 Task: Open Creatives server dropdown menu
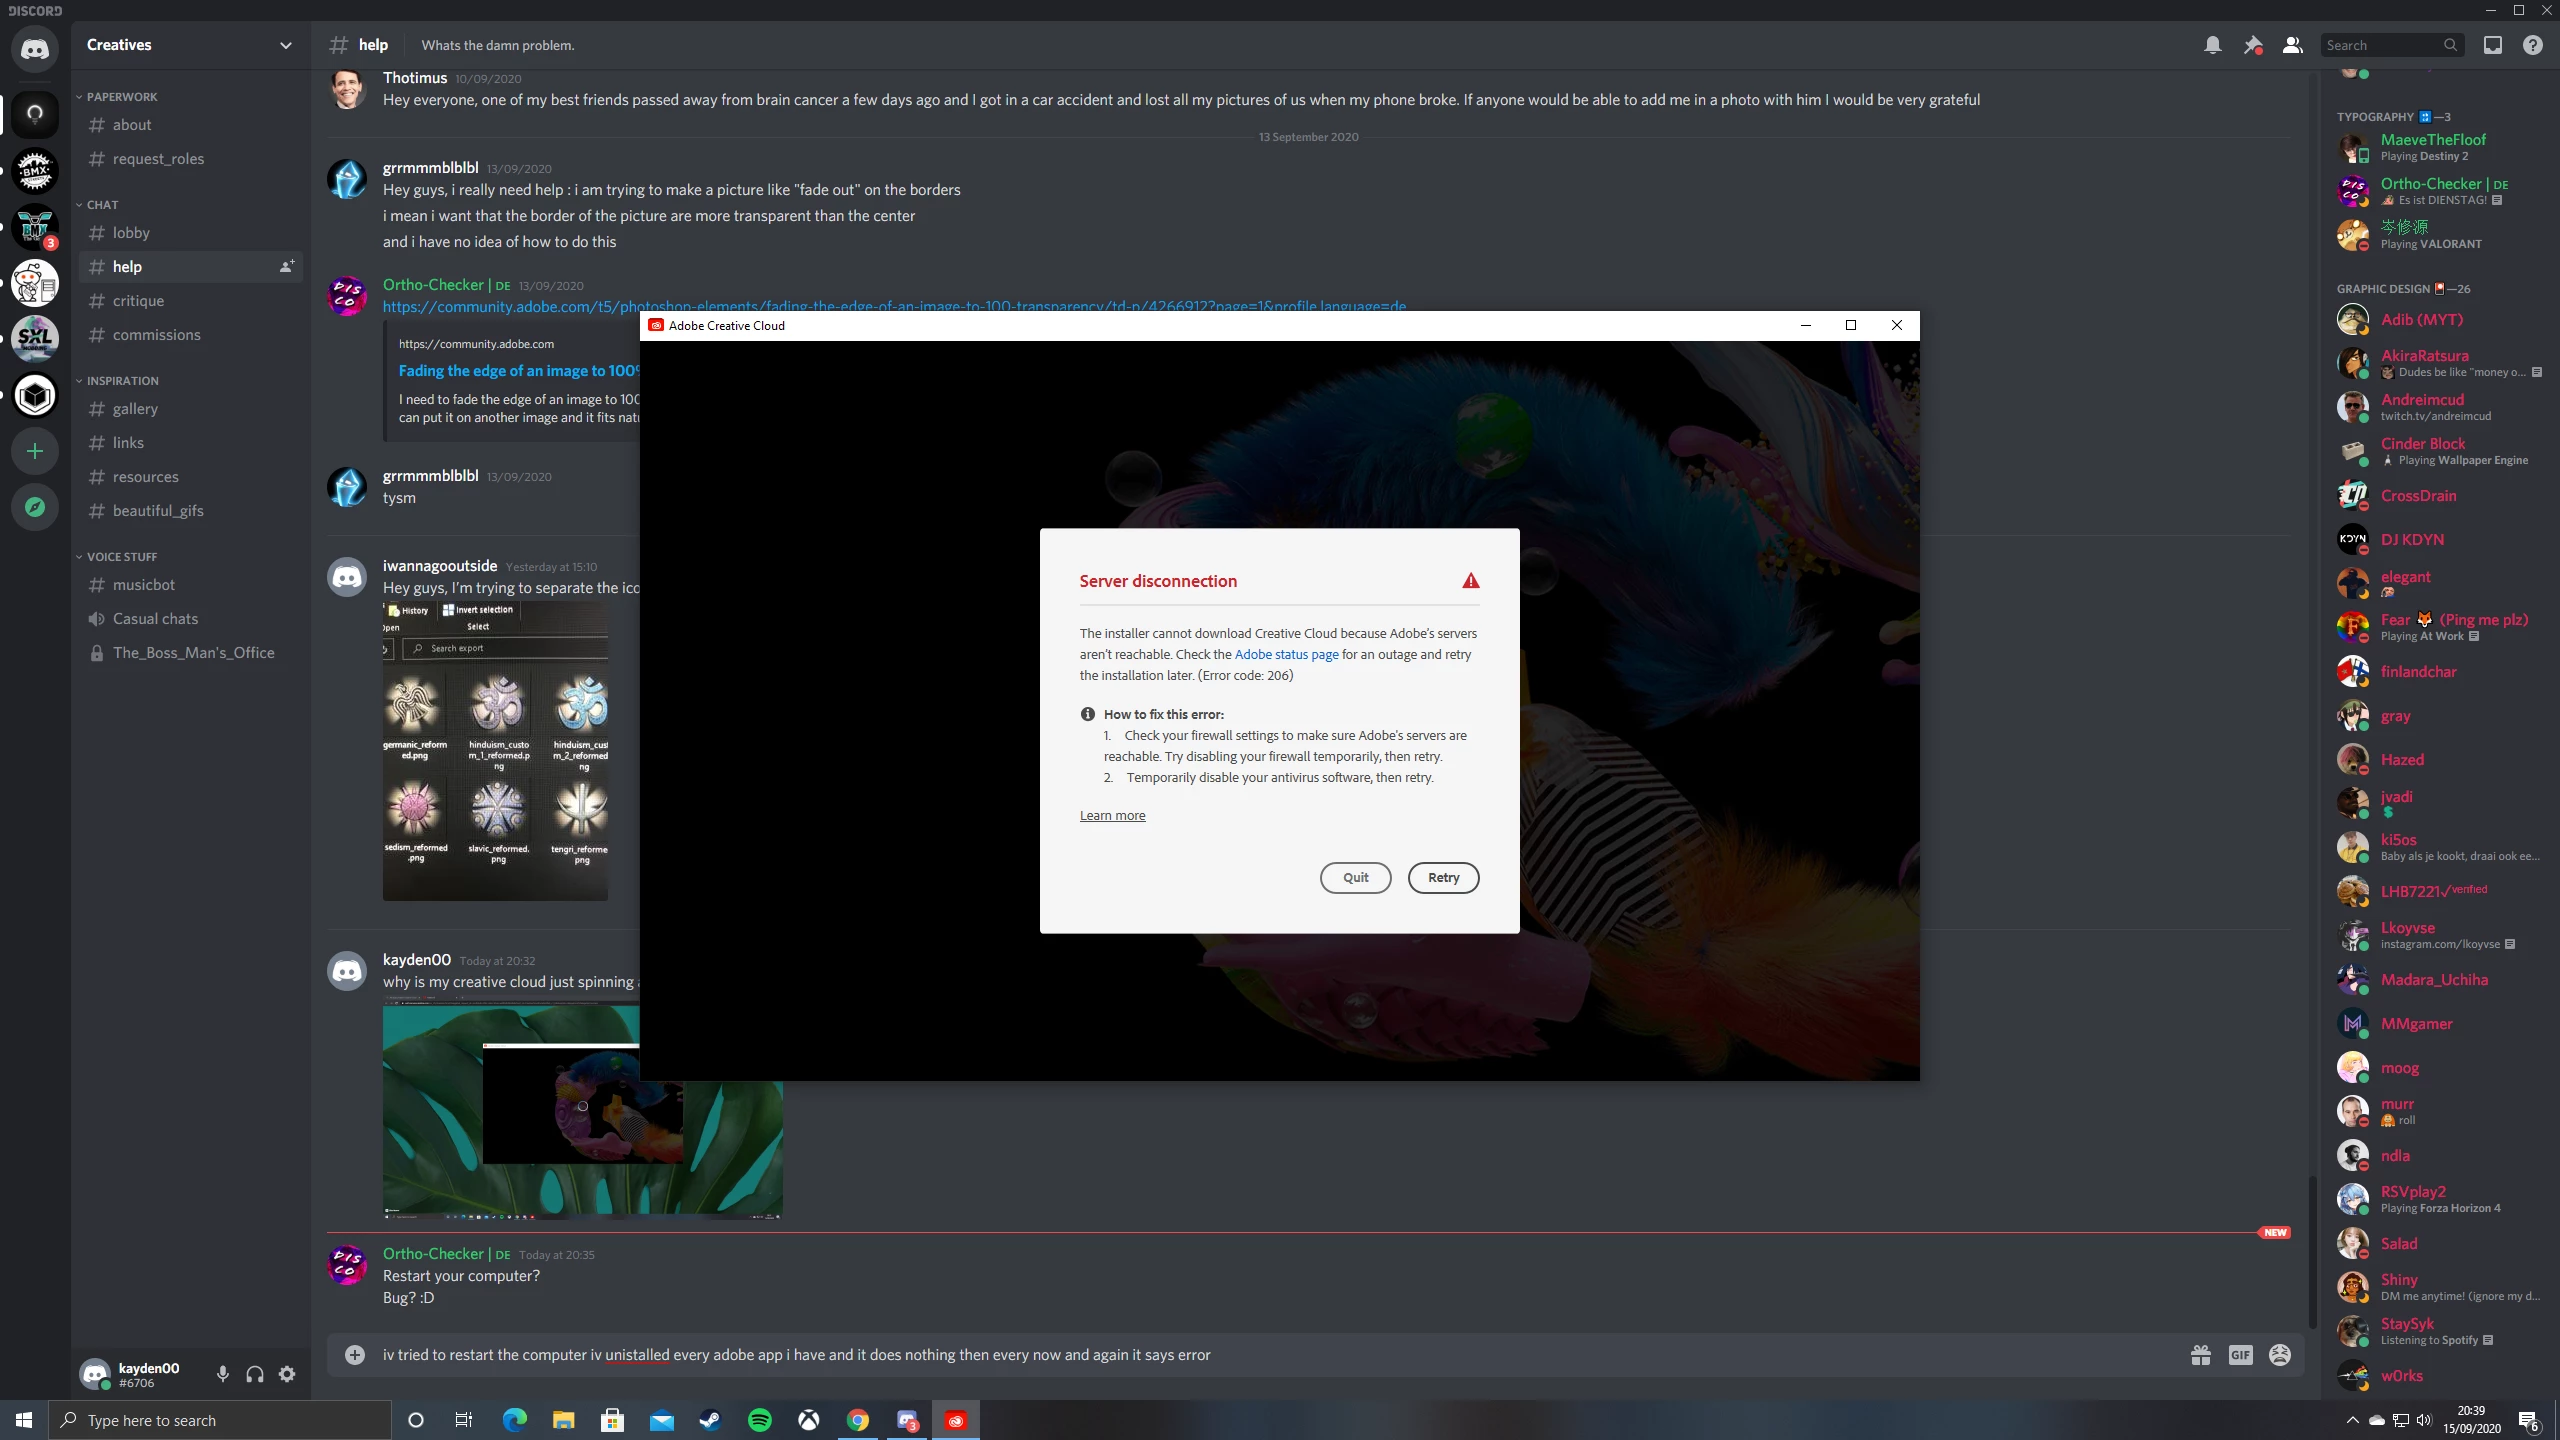[x=285, y=45]
